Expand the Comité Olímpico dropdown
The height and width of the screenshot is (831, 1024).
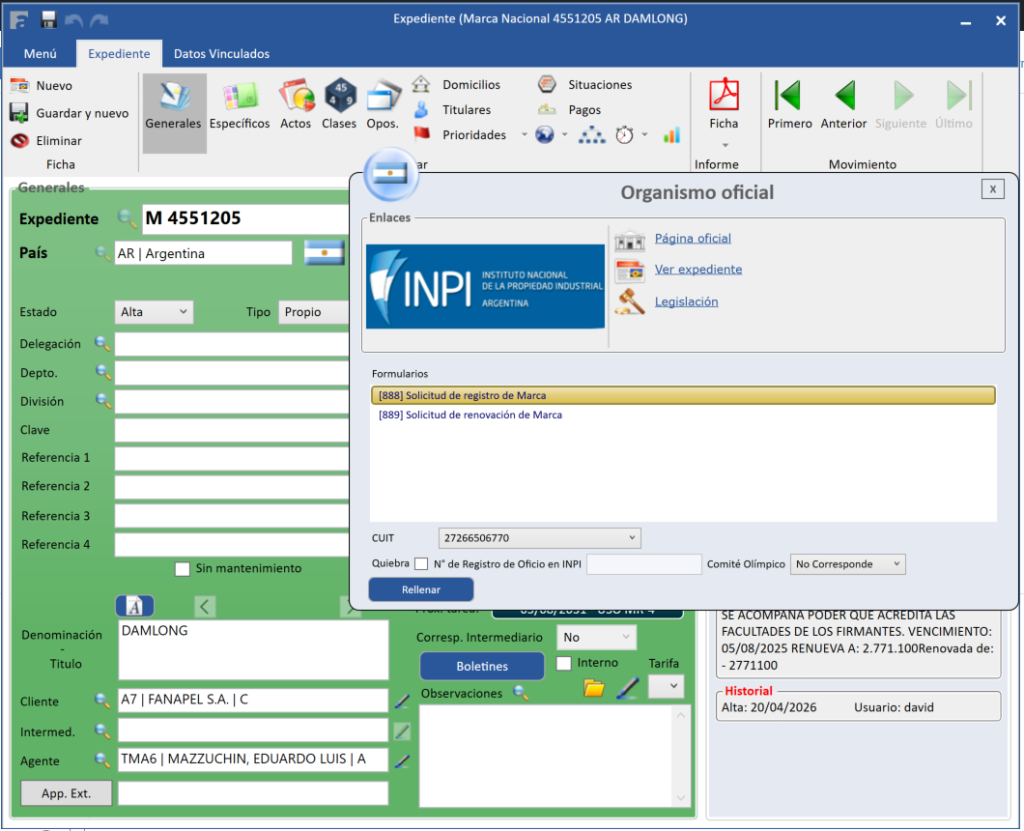click(896, 564)
